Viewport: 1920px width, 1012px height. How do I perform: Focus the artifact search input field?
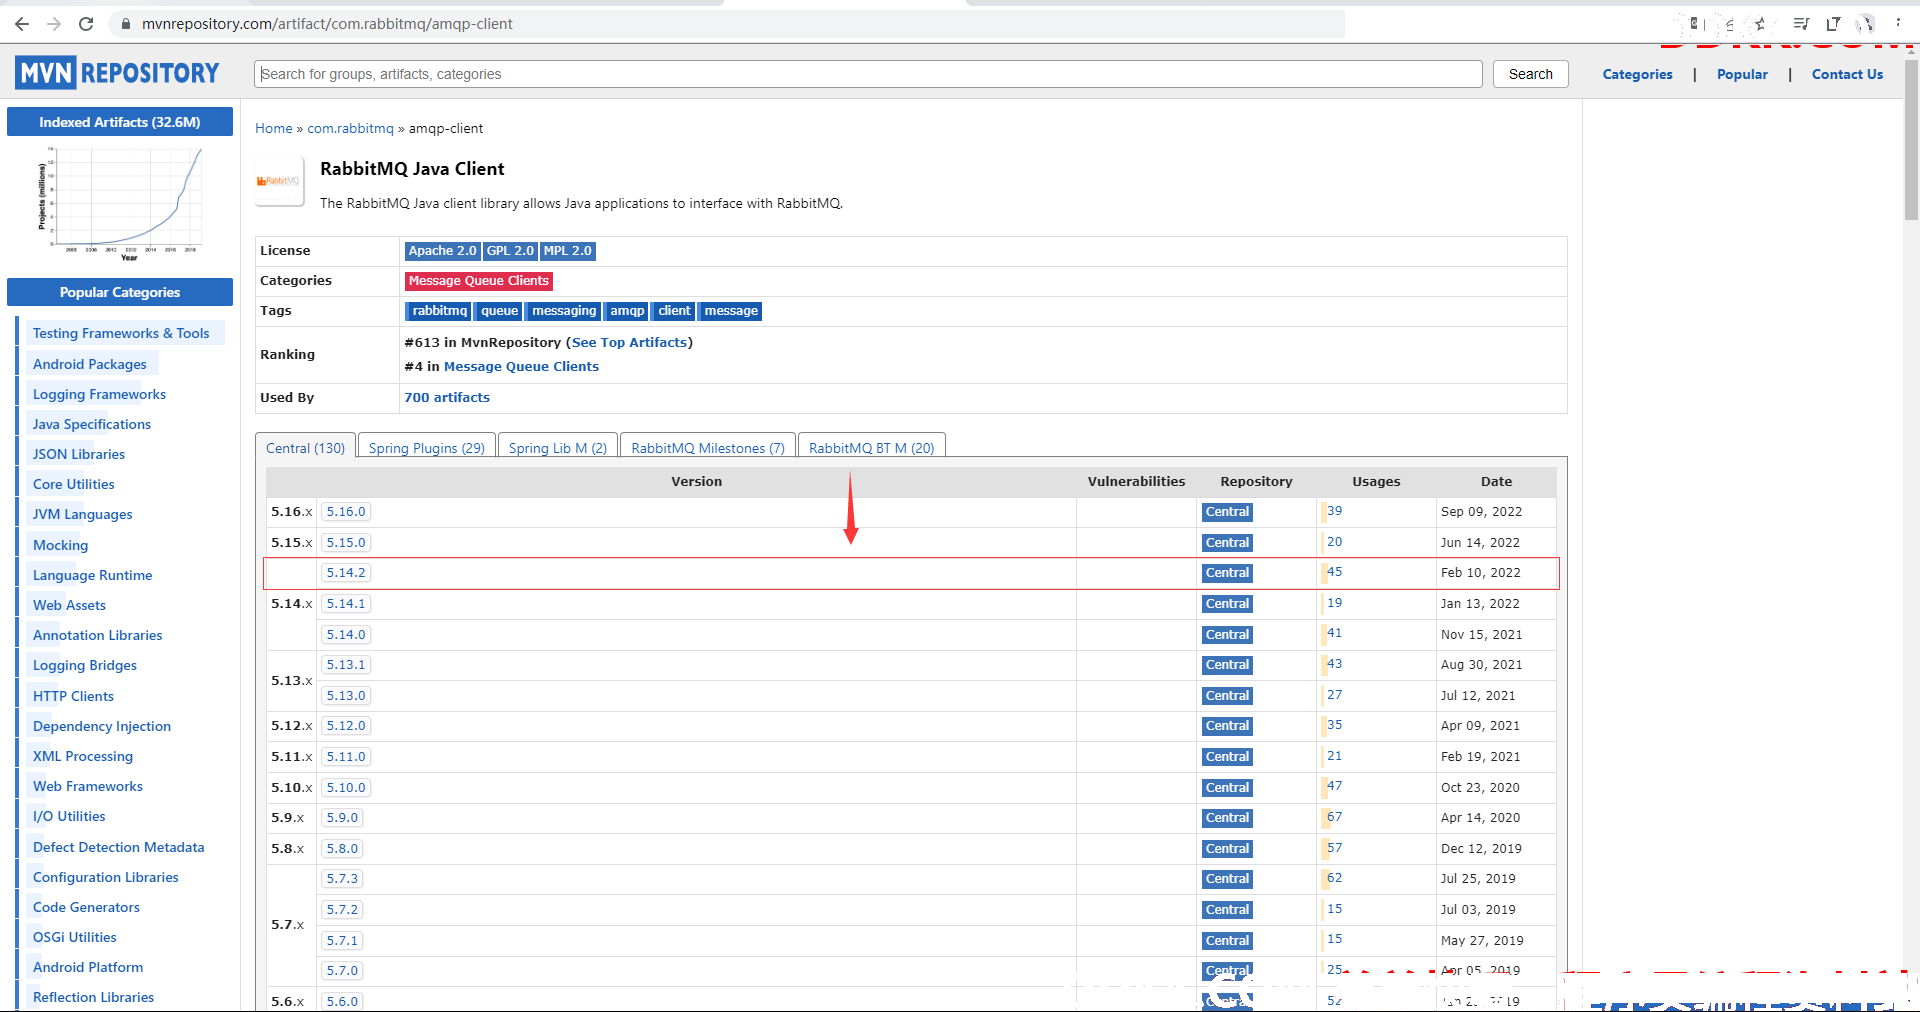[868, 74]
